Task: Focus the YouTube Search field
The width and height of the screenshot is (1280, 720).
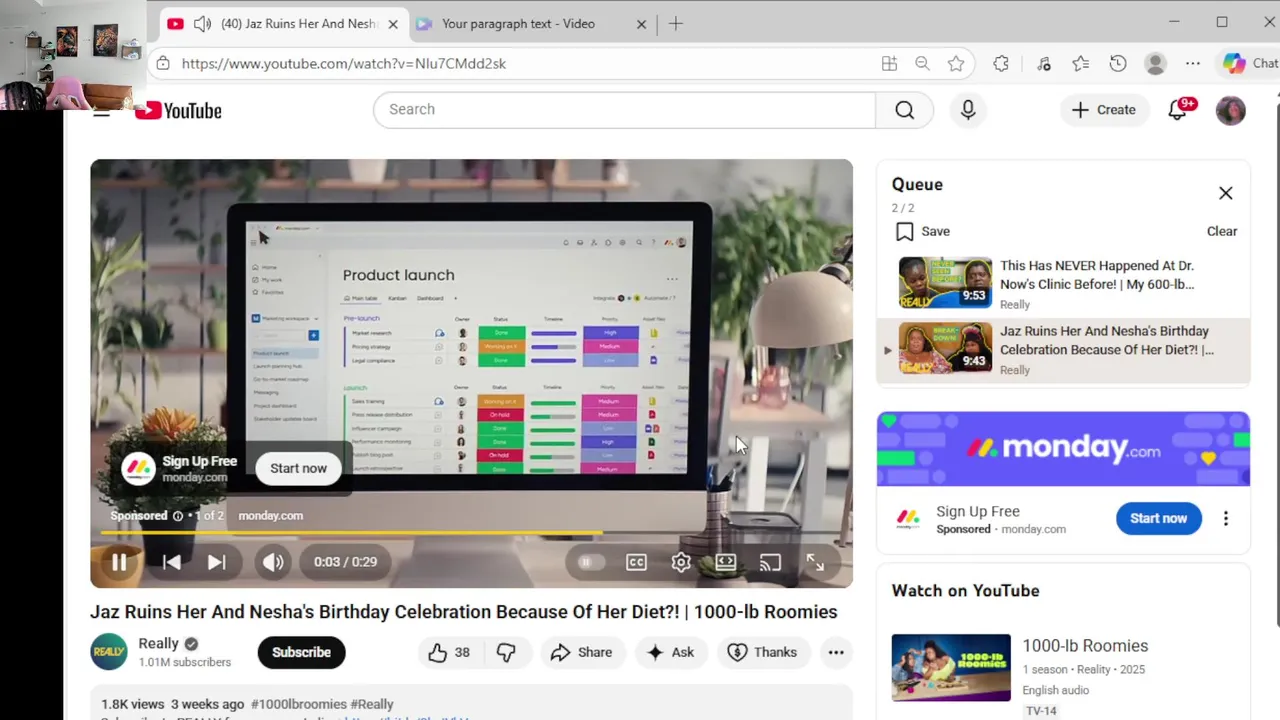Action: pos(624,110)
